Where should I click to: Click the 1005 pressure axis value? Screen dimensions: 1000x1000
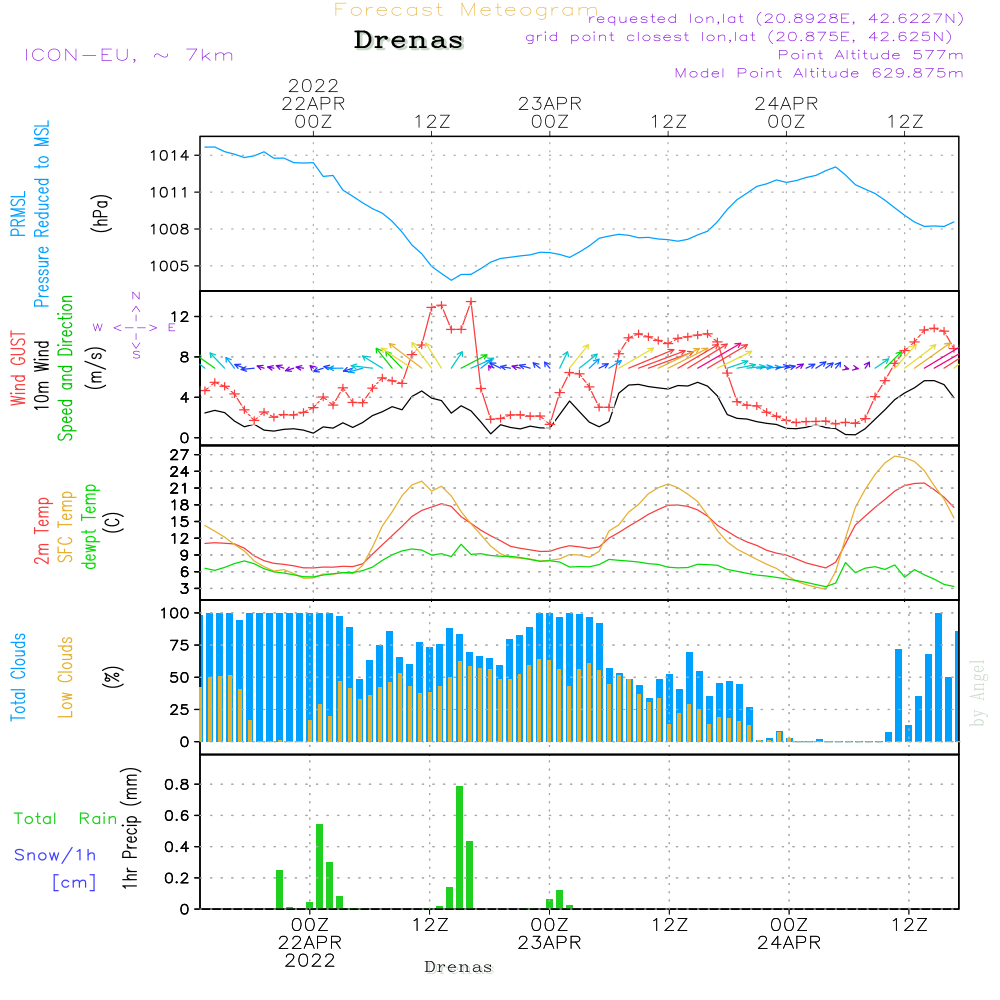pos(169,267)
